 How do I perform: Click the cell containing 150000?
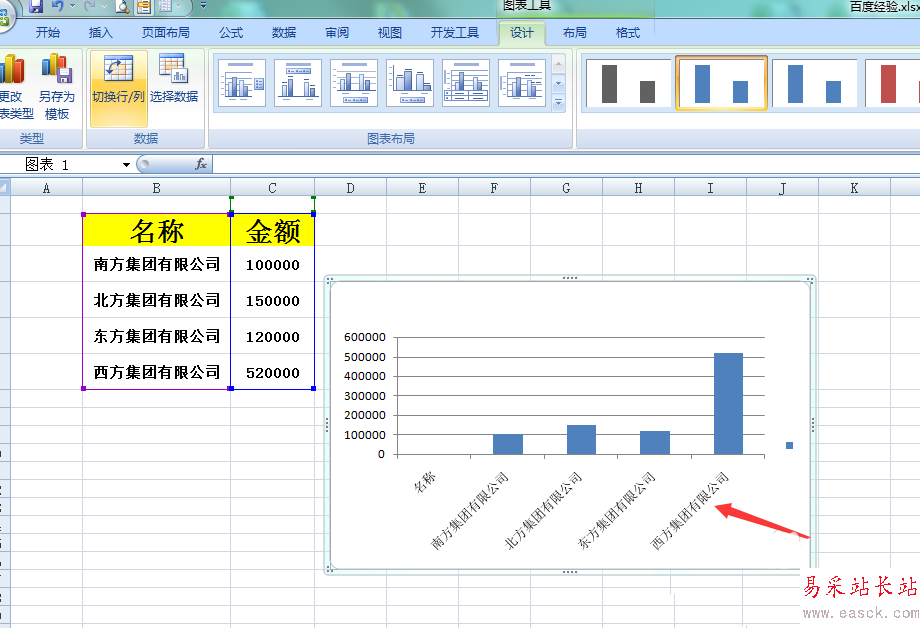point(273,301)
